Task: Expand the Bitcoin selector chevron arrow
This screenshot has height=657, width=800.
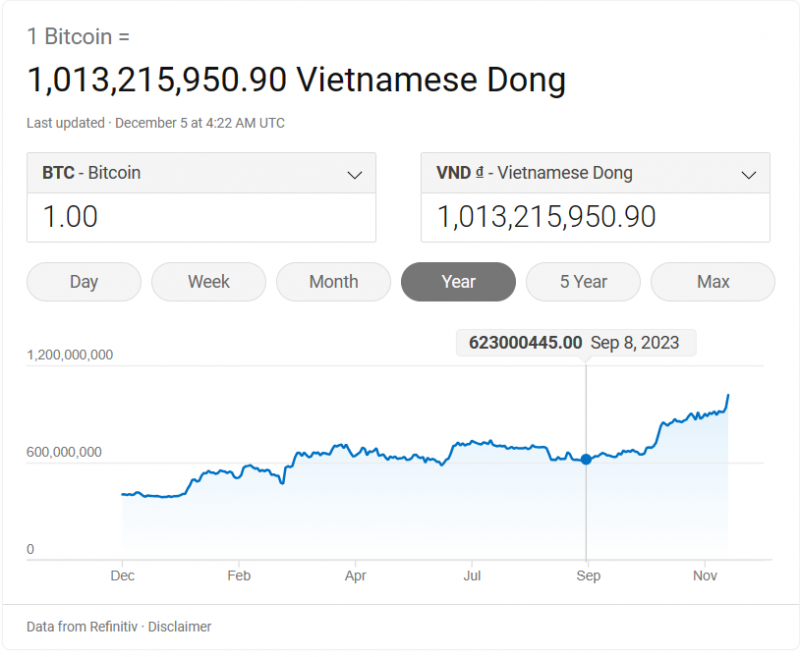Action: pyautogui.click(x=355, y=174)
